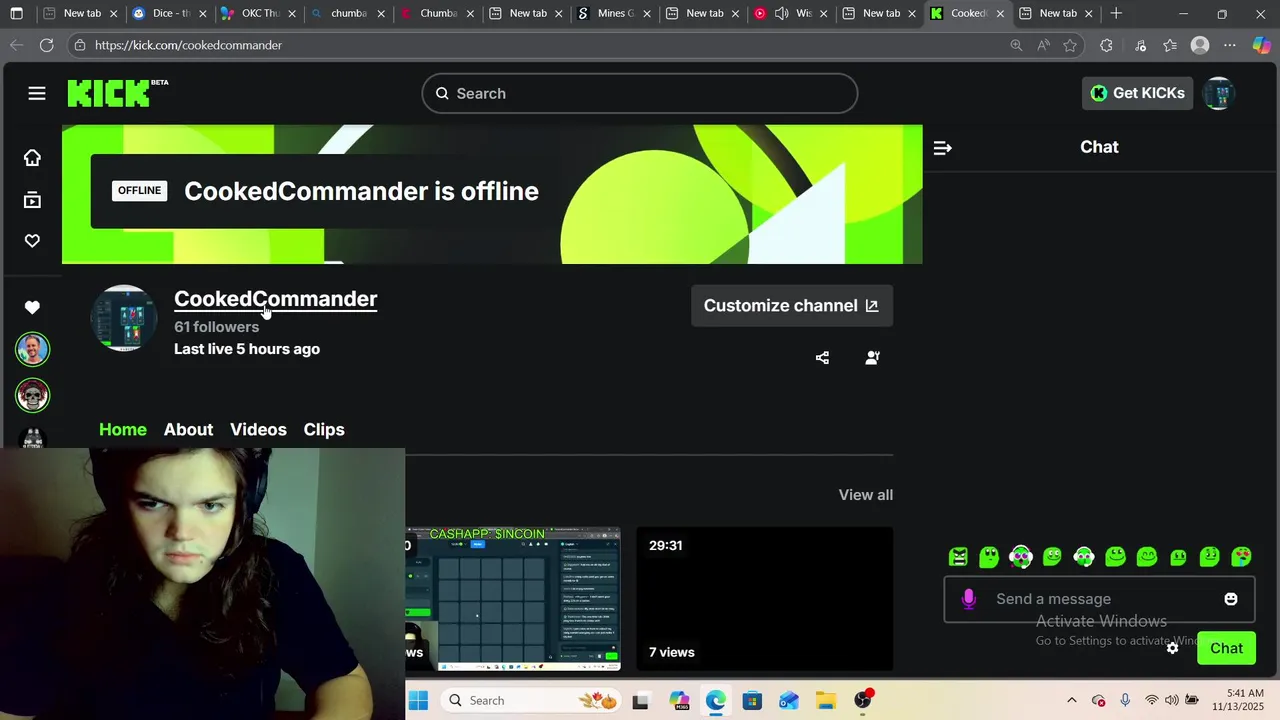Click the Last live 5 hours ago text

tap(247, 349)
